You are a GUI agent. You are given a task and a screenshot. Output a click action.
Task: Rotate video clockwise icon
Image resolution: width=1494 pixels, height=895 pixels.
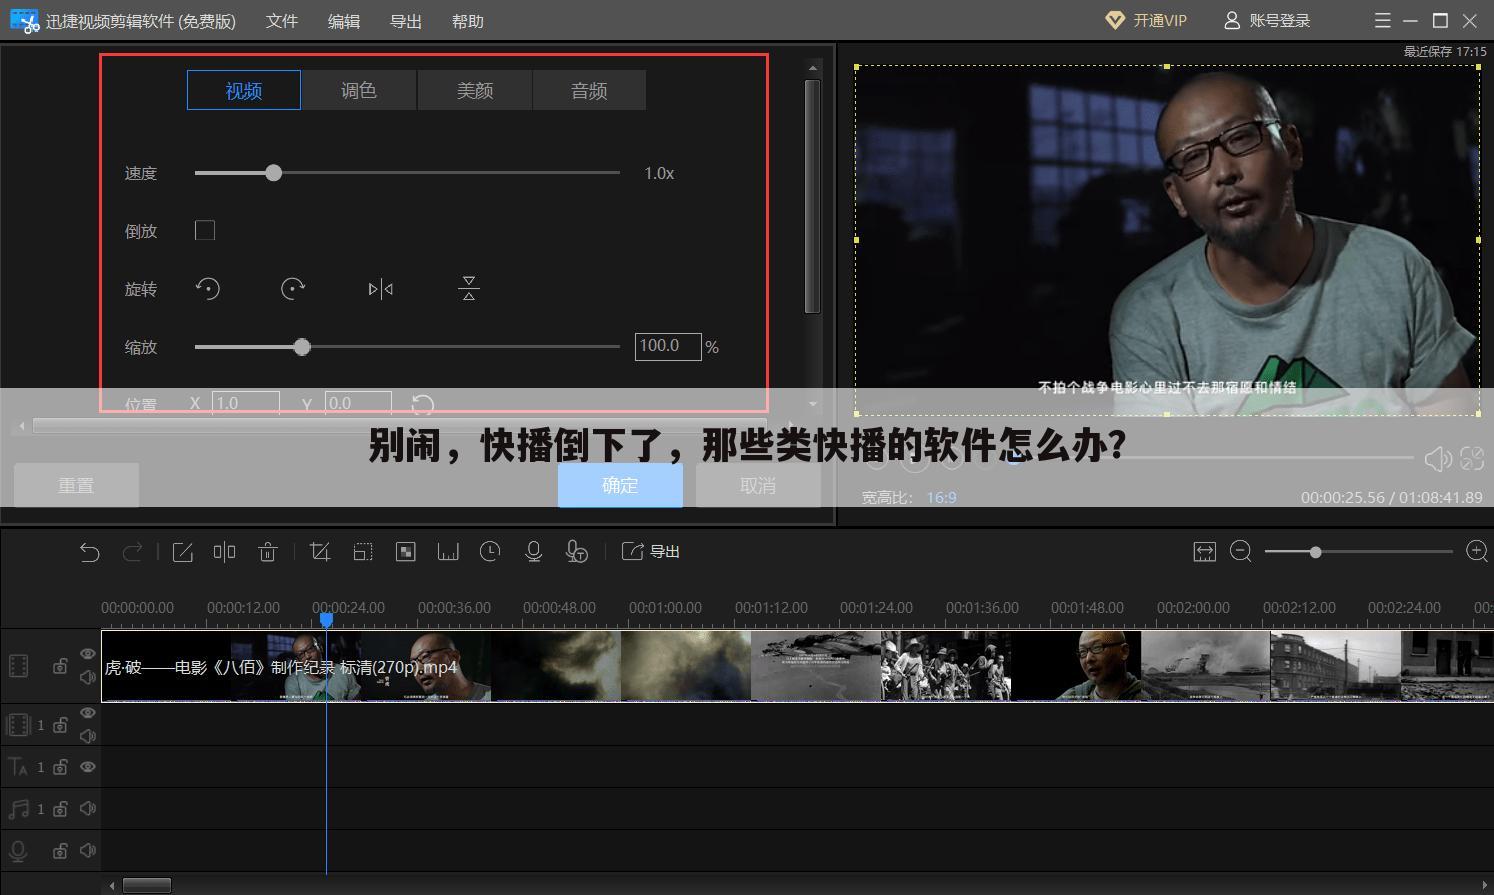[x=293, y=289]
